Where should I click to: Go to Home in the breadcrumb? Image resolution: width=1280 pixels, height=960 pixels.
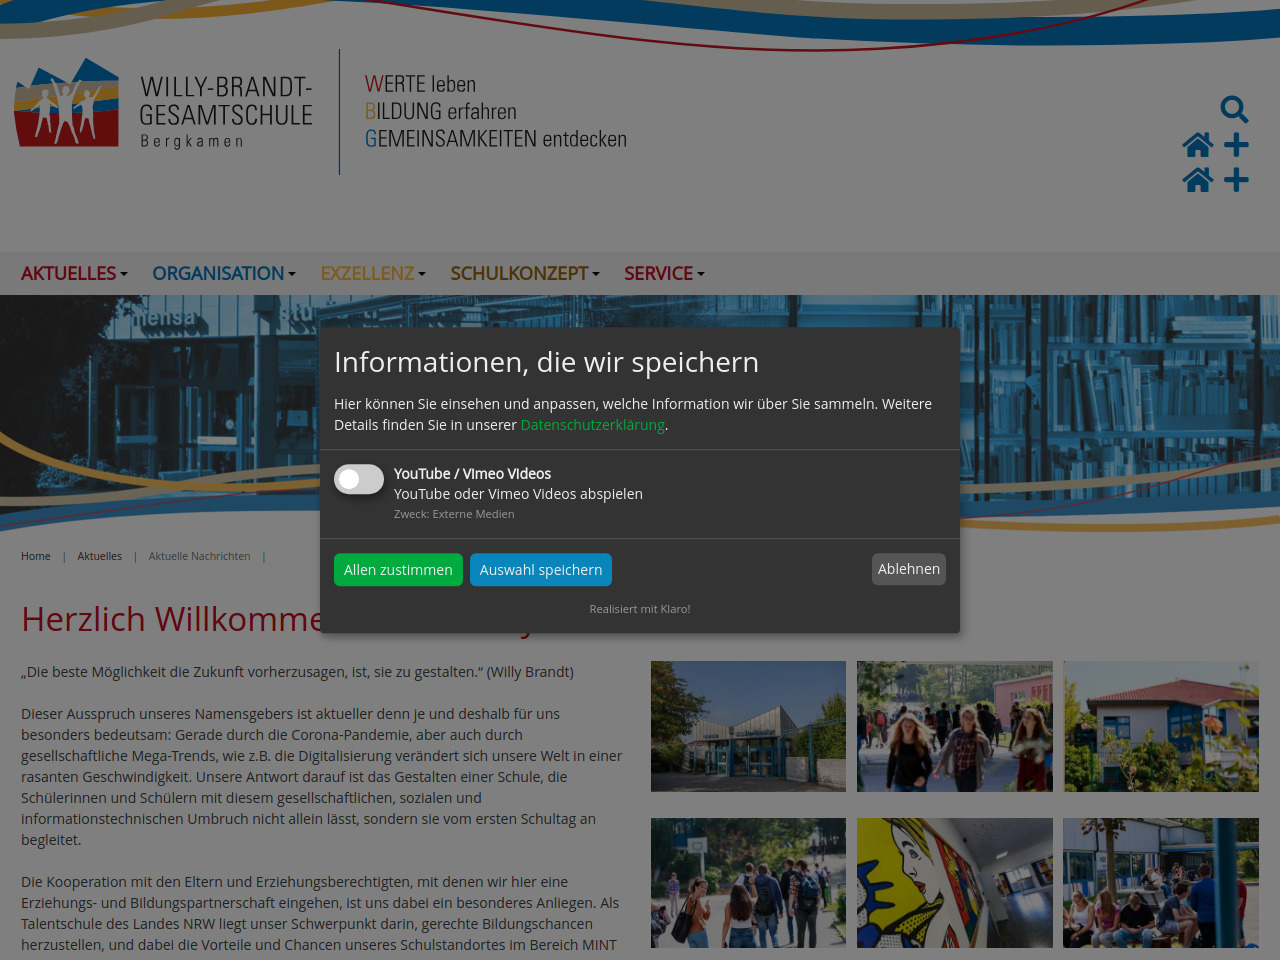pyautogui.click(x=36, y=556)
